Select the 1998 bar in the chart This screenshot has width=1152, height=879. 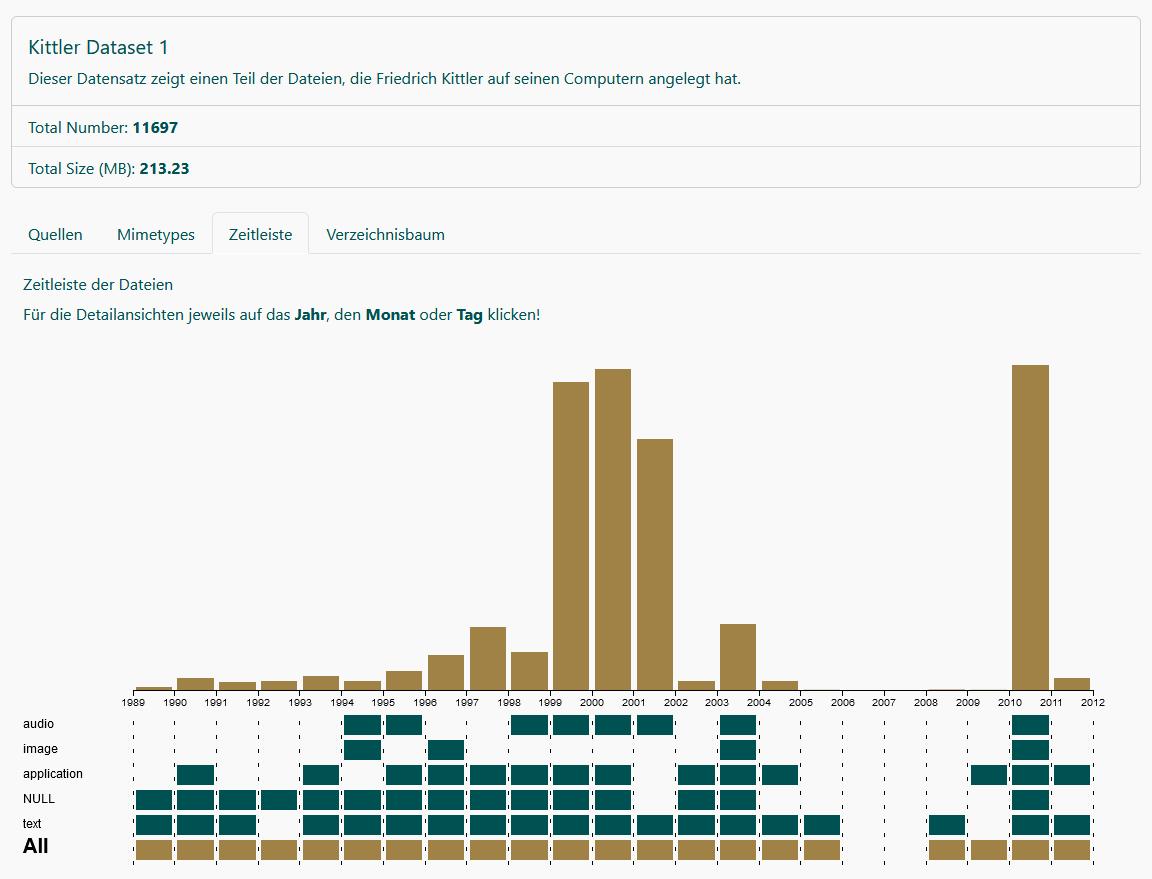click(530, 671)
